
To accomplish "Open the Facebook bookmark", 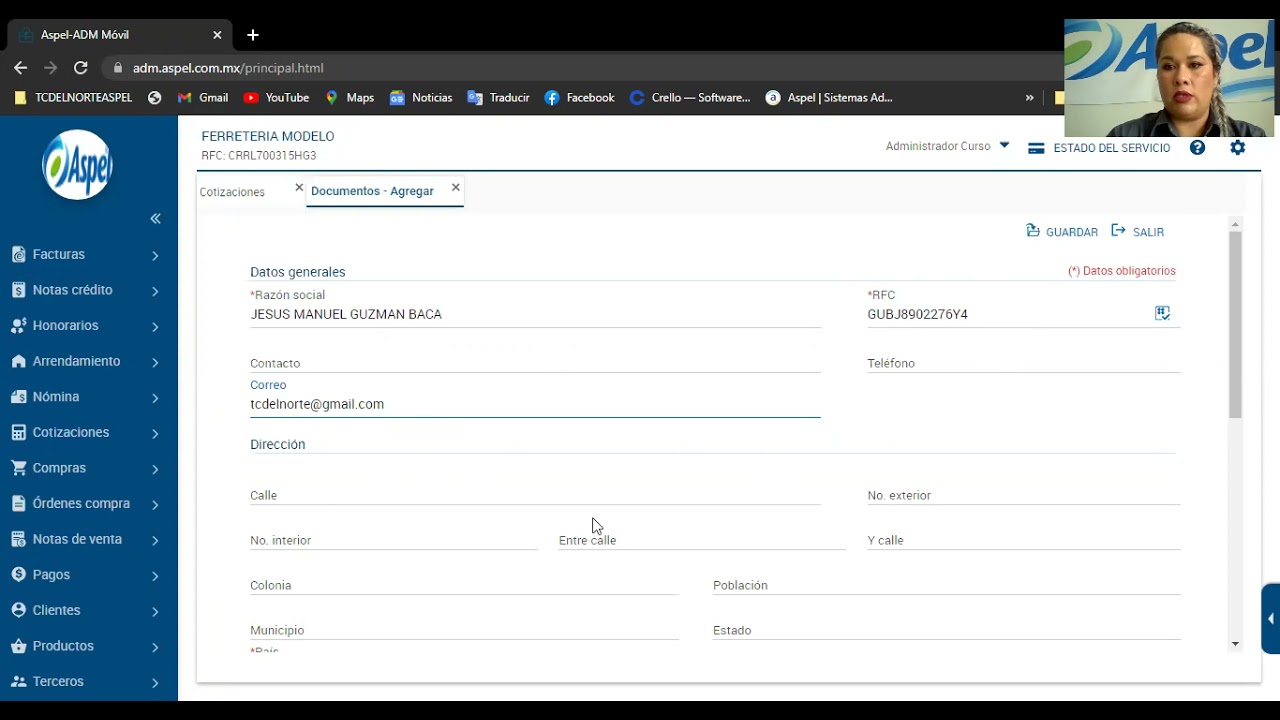I will tap(580, 98).
